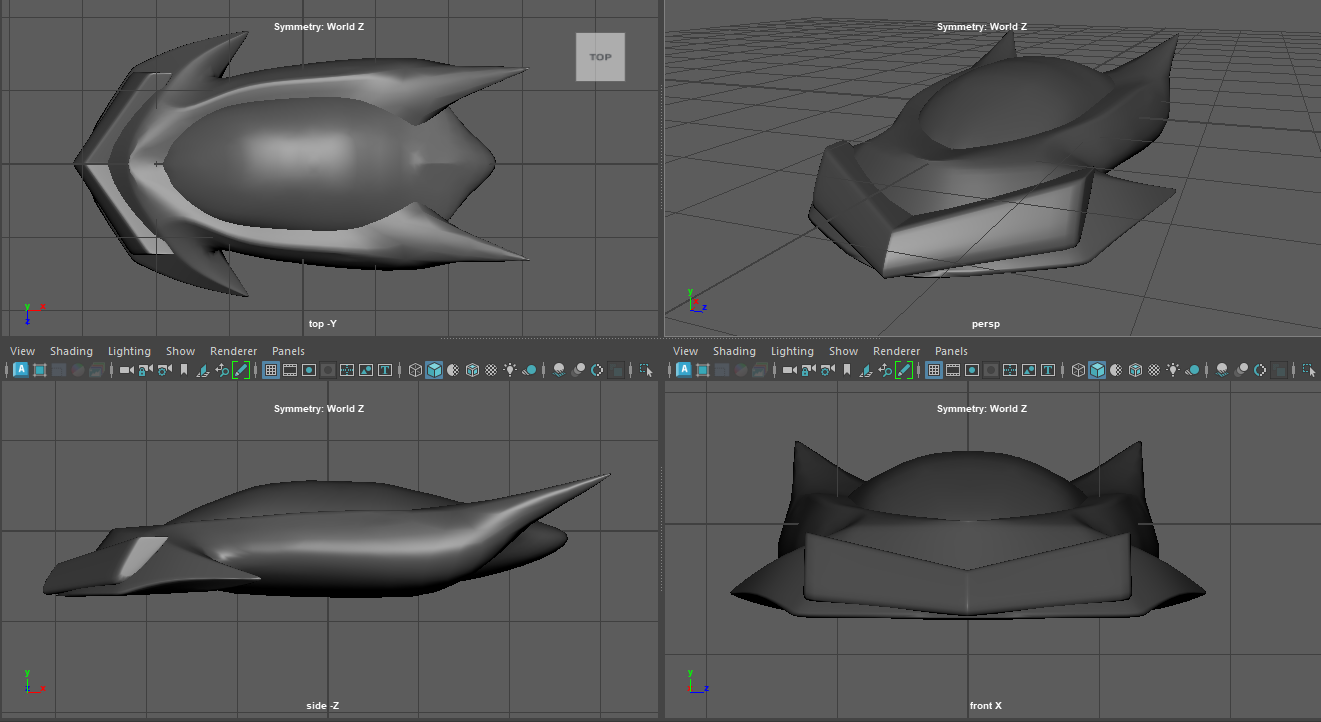
Task: Click Lock Camera icon in front view toolbar
Action: pyautogui.click(x=808, y=370)
